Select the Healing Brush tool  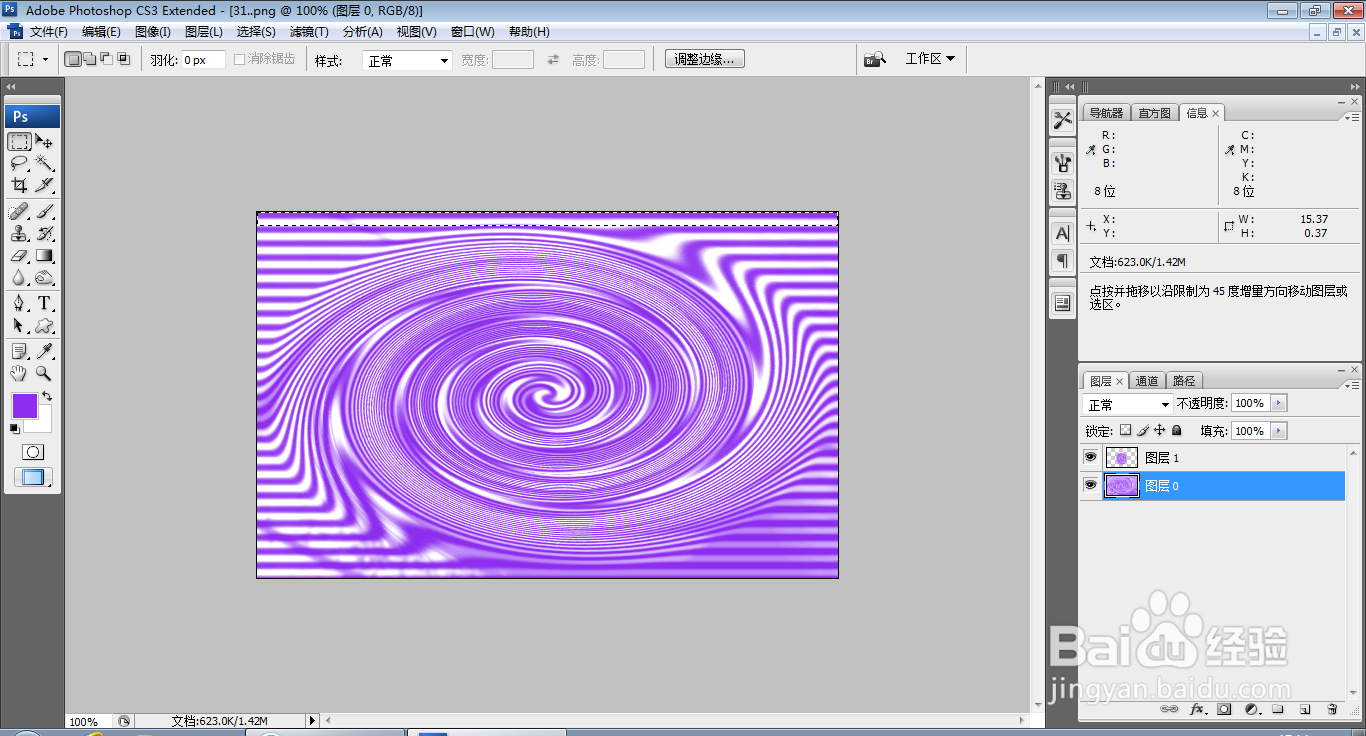(x=20, y=212)
